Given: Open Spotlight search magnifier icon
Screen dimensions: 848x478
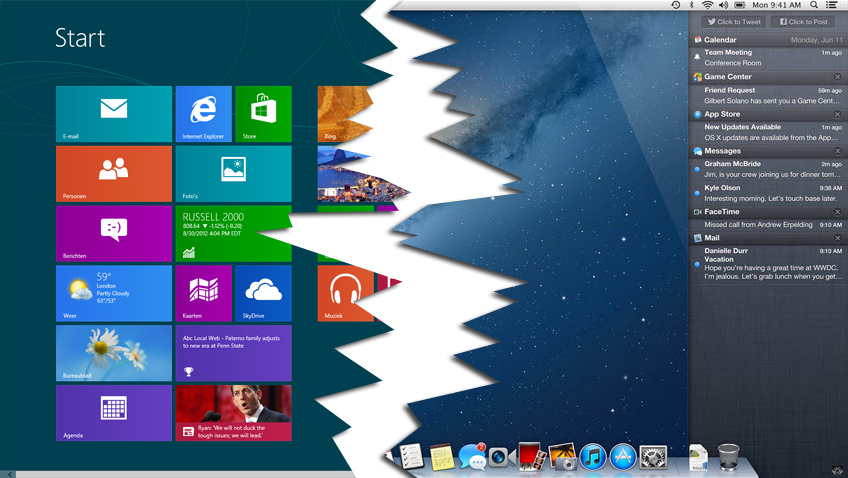Looking at the screenshot, I should click(815, 6).
